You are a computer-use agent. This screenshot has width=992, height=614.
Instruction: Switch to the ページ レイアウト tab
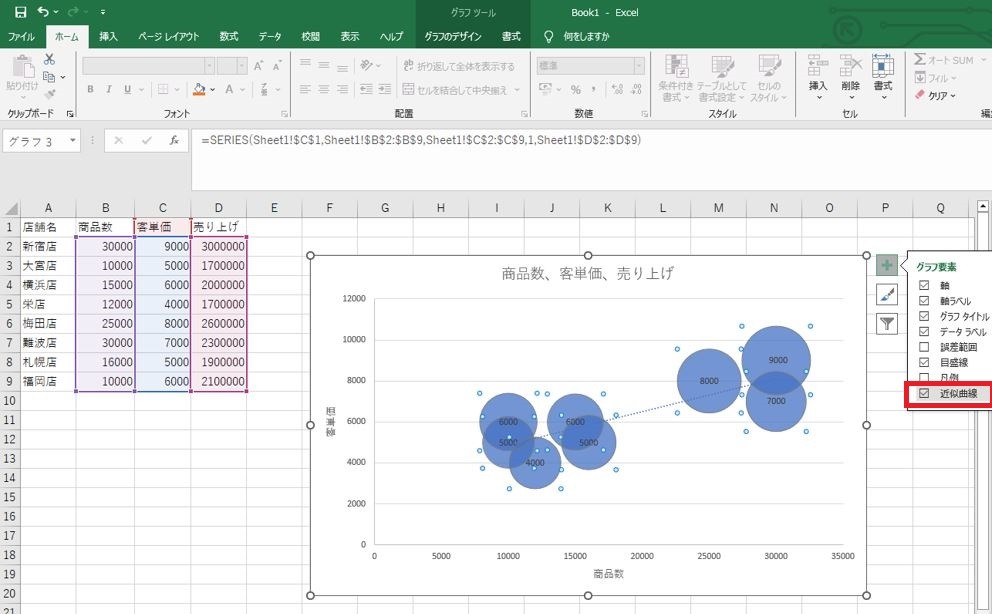(168, 37)
